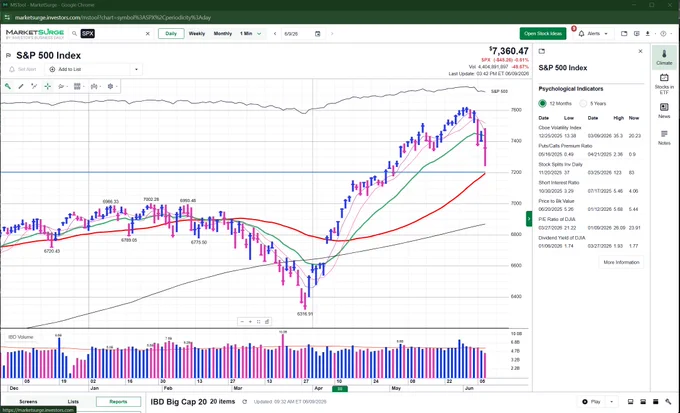680x413 pixels.
Task: Click folder icon in S&P 500 side panel
Action: tap(542, 51)
